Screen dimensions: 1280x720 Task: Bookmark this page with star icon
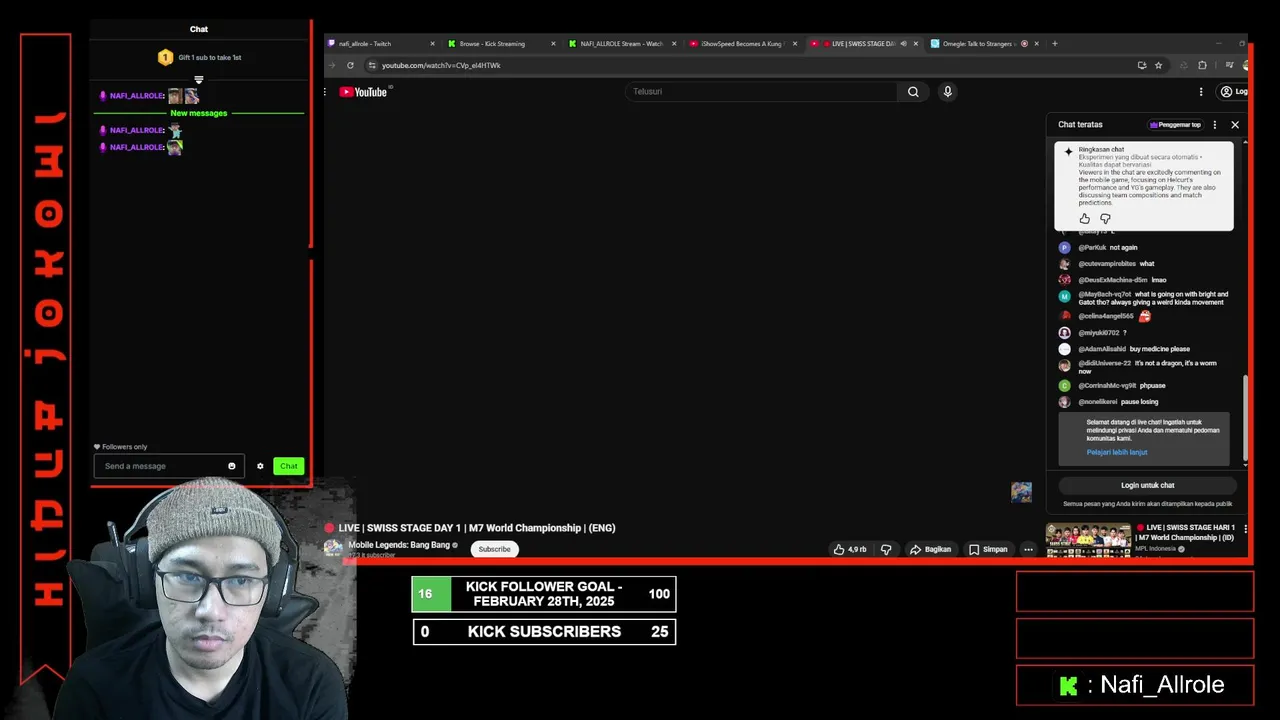pos(1158,65)
